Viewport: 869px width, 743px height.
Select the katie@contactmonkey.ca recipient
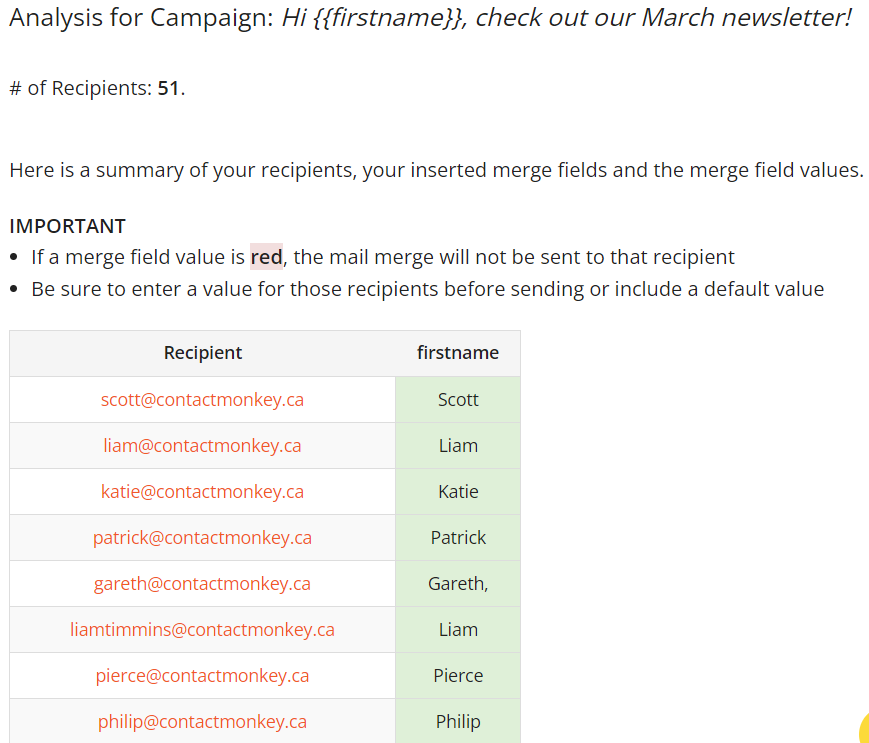click(202, 492)
